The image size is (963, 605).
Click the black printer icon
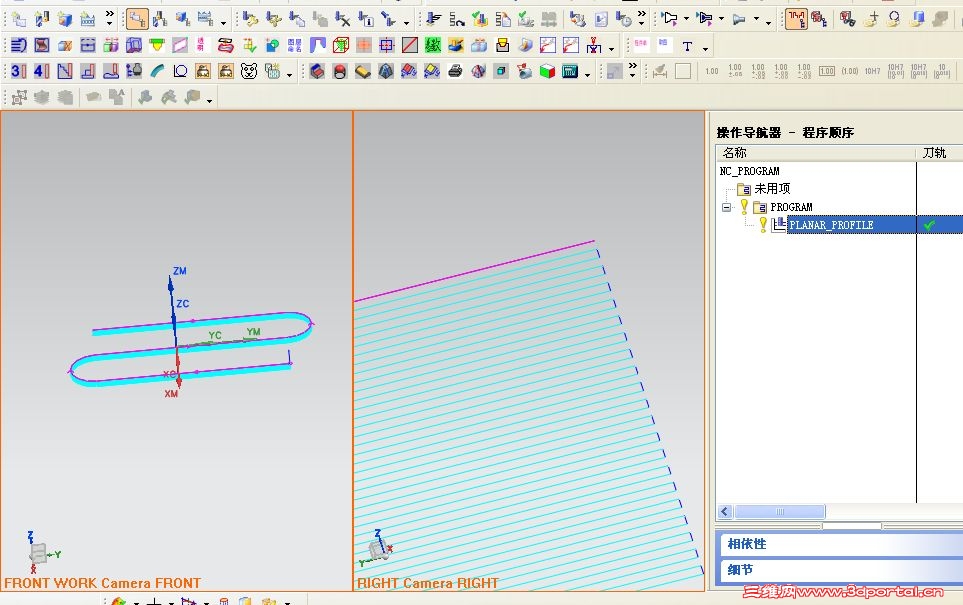[x=455, y=71]
